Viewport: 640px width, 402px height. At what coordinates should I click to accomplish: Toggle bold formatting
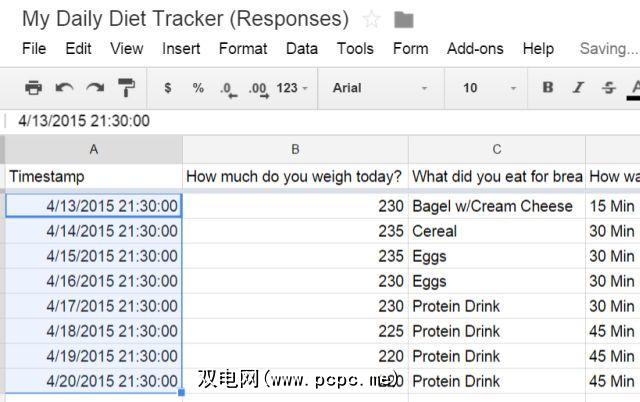point(548,88)
